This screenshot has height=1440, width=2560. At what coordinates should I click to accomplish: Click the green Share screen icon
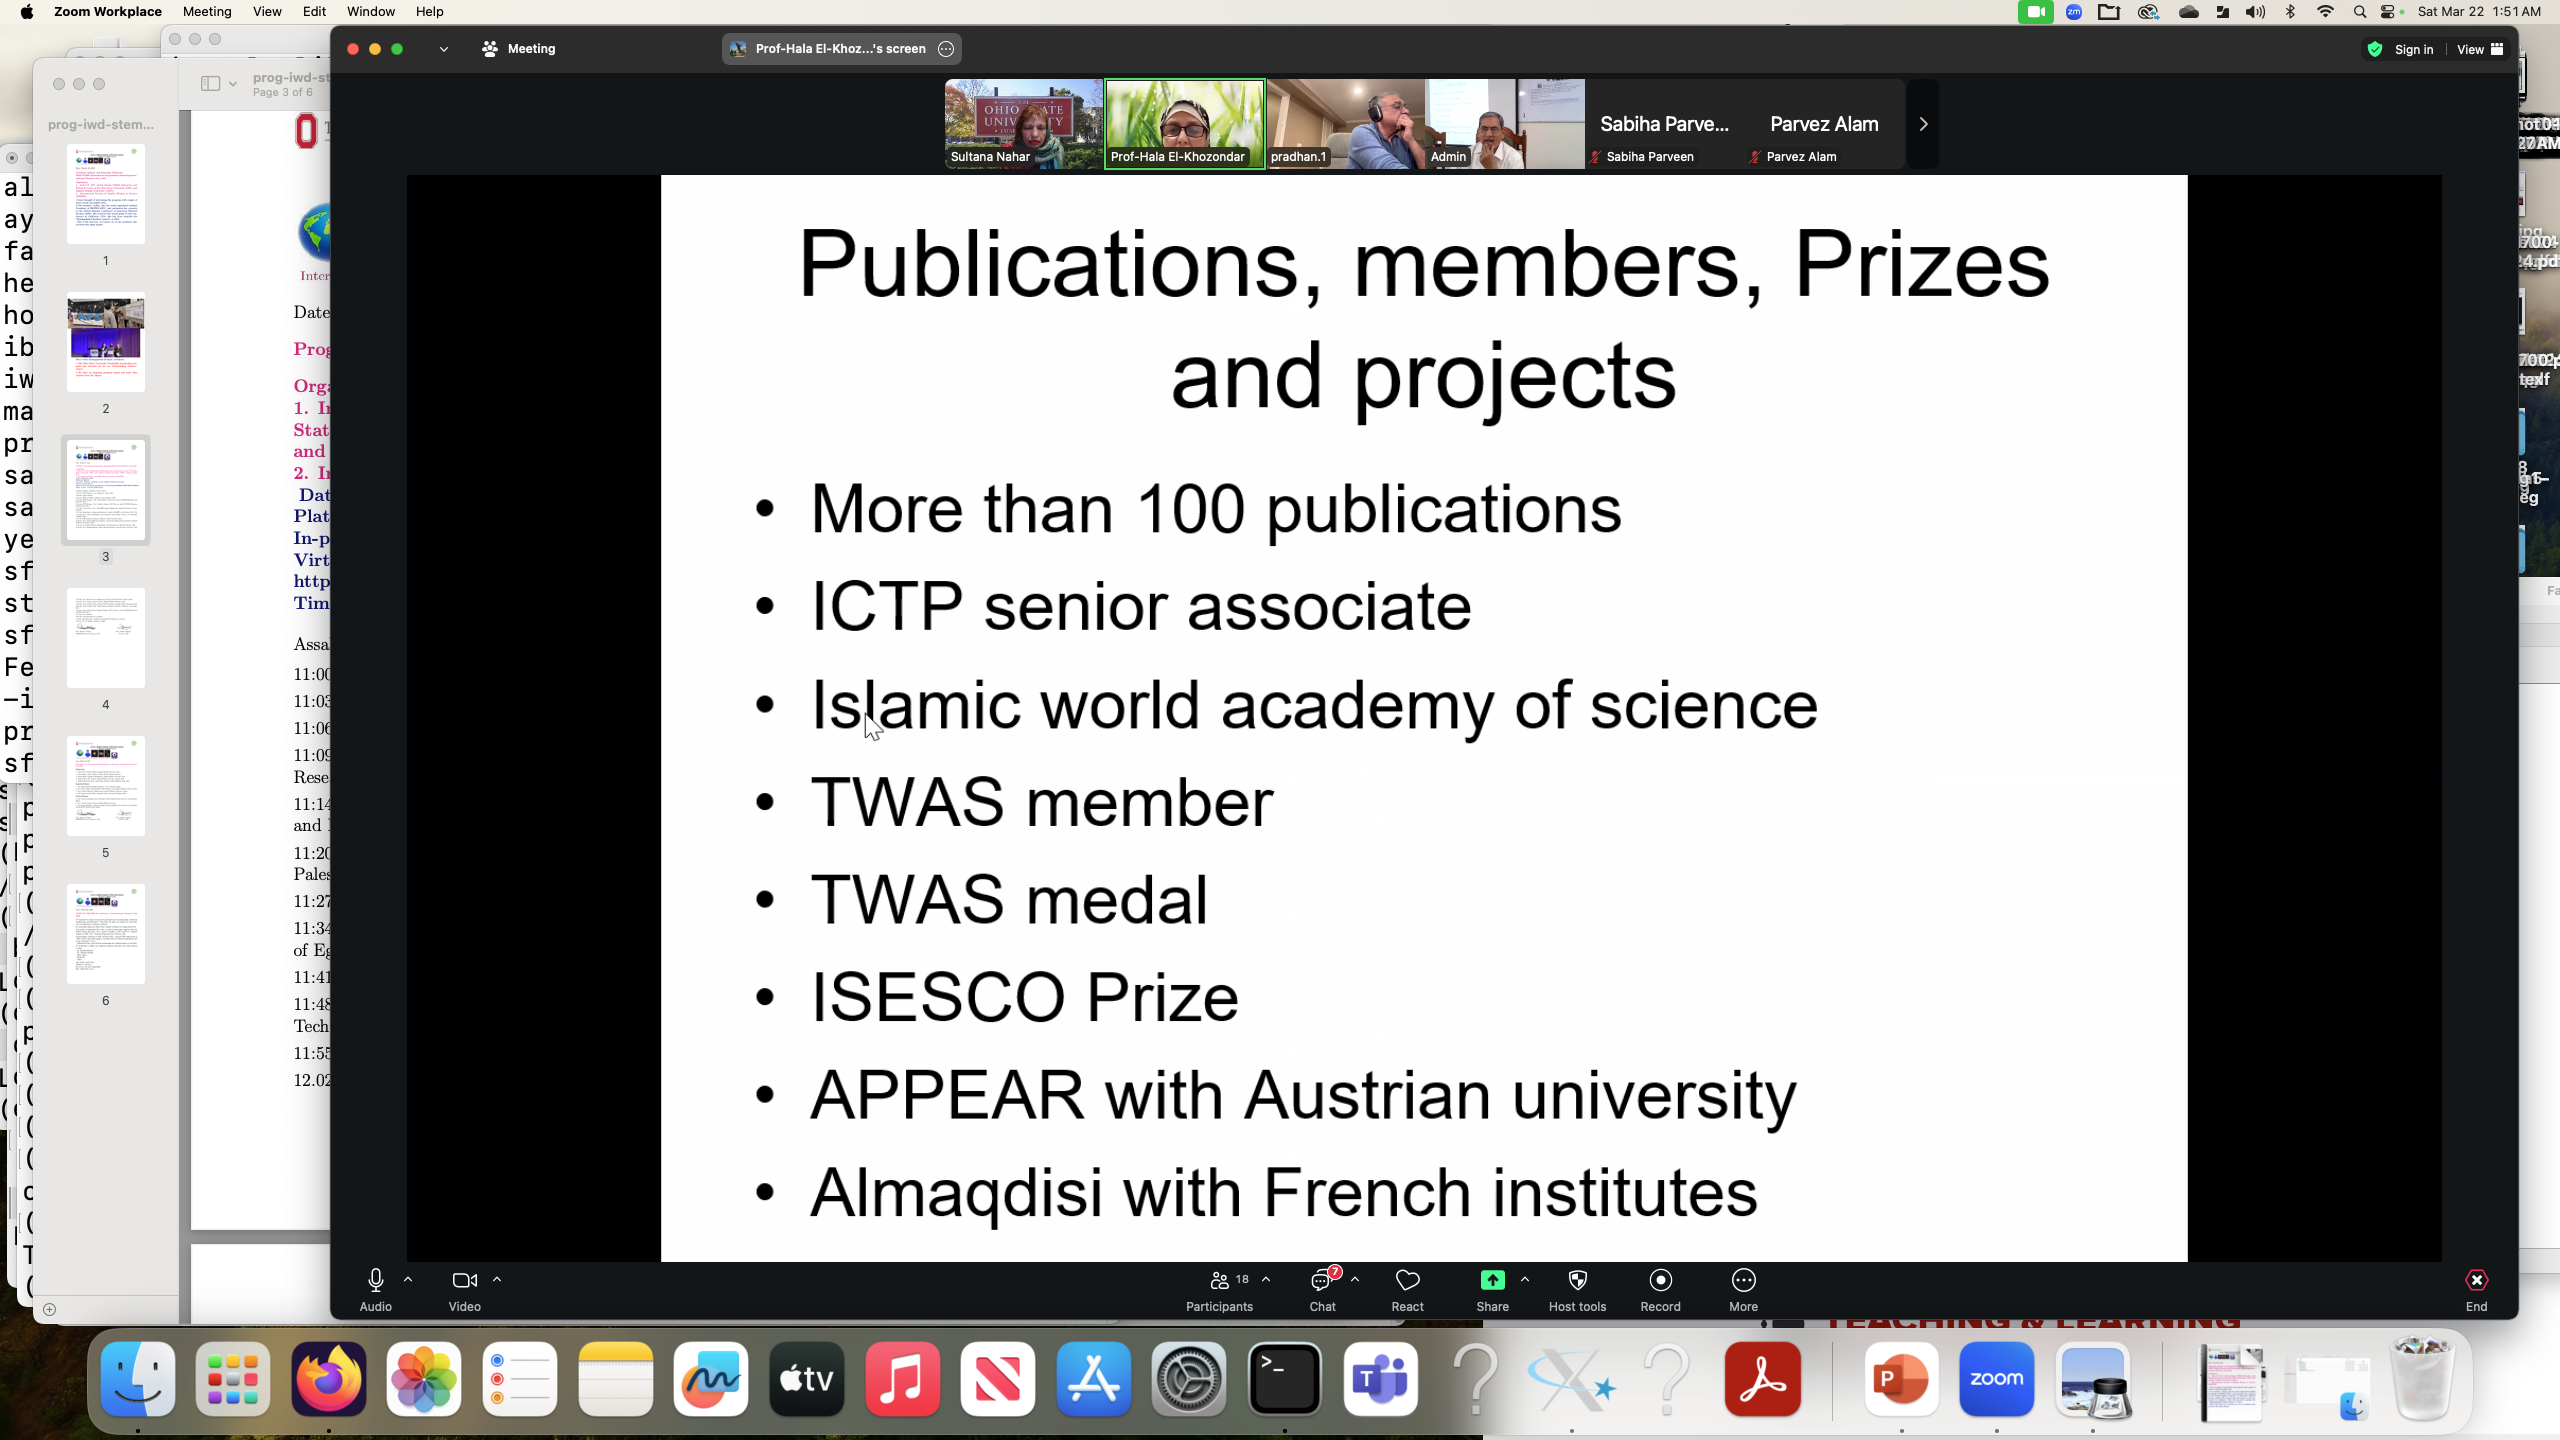[1492, 1280]
